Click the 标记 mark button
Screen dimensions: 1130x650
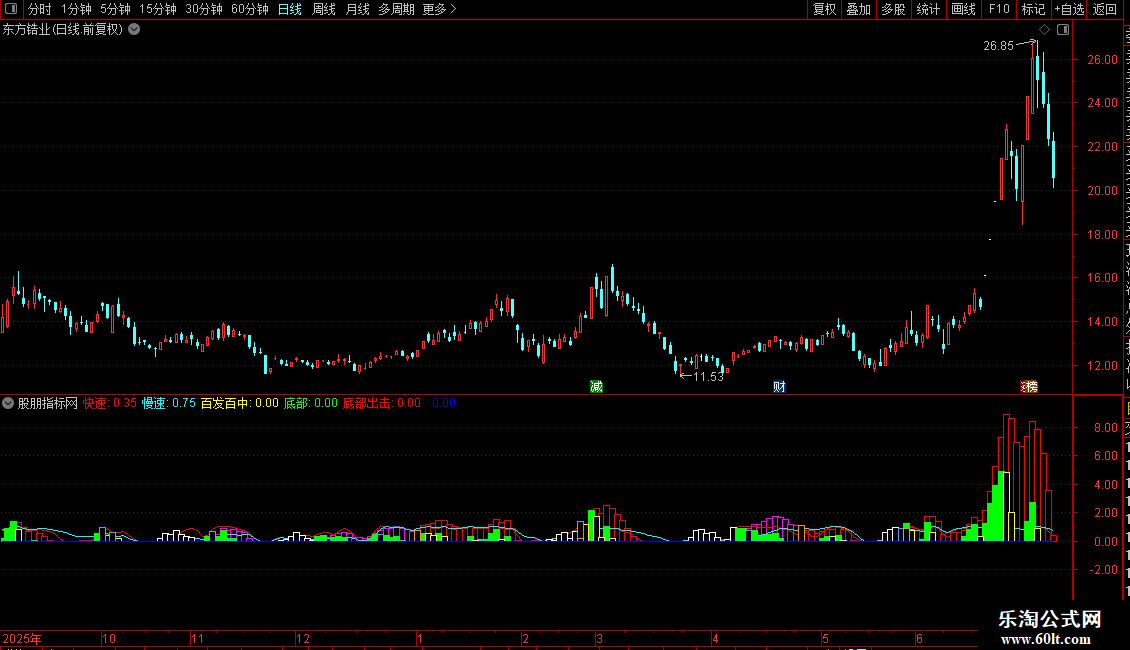click(1033, 9)
